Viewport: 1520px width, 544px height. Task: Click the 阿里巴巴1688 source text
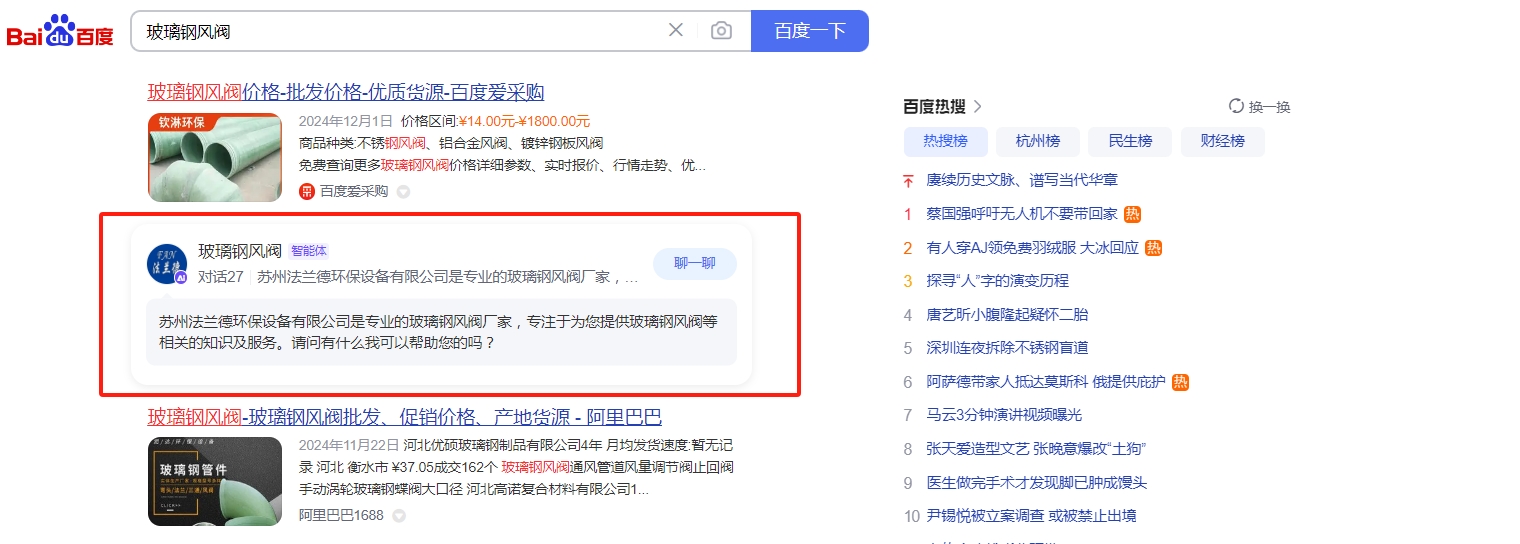click(x=341, y=515)
